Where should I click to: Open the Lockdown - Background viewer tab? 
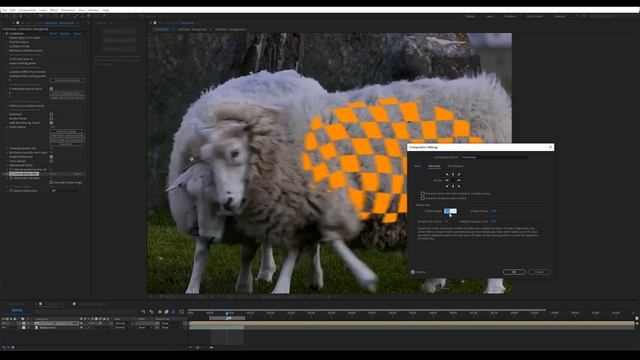pyautogui.click(x=192, y=29)
